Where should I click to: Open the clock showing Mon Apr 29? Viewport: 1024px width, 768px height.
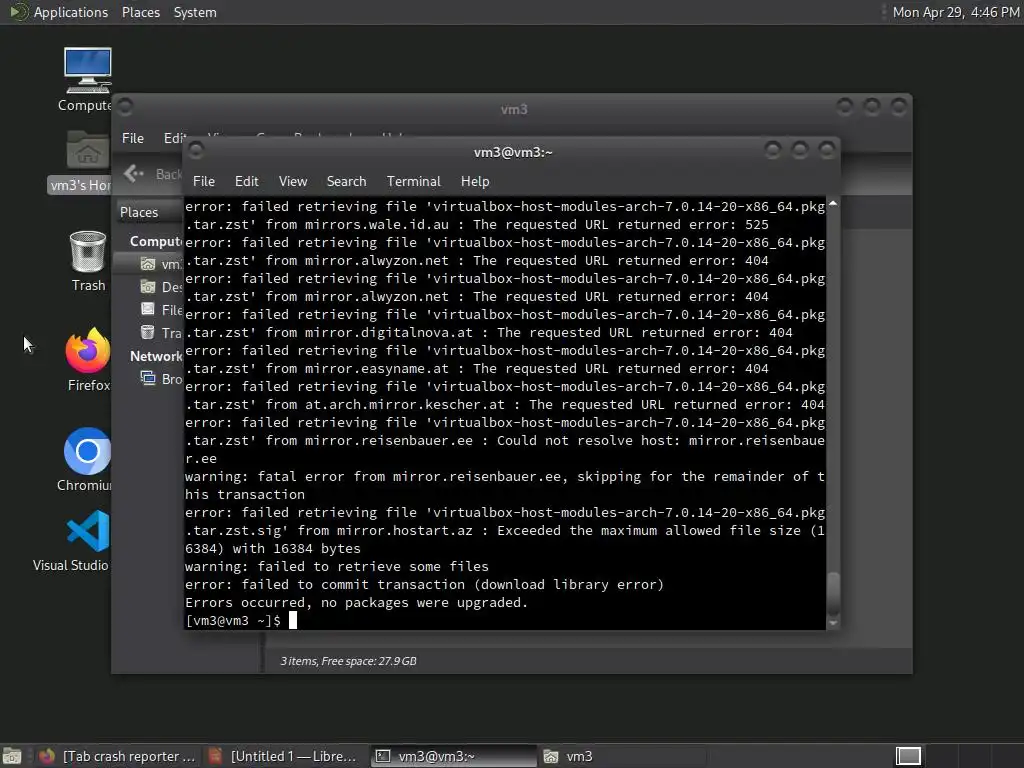tap(955, 12)
